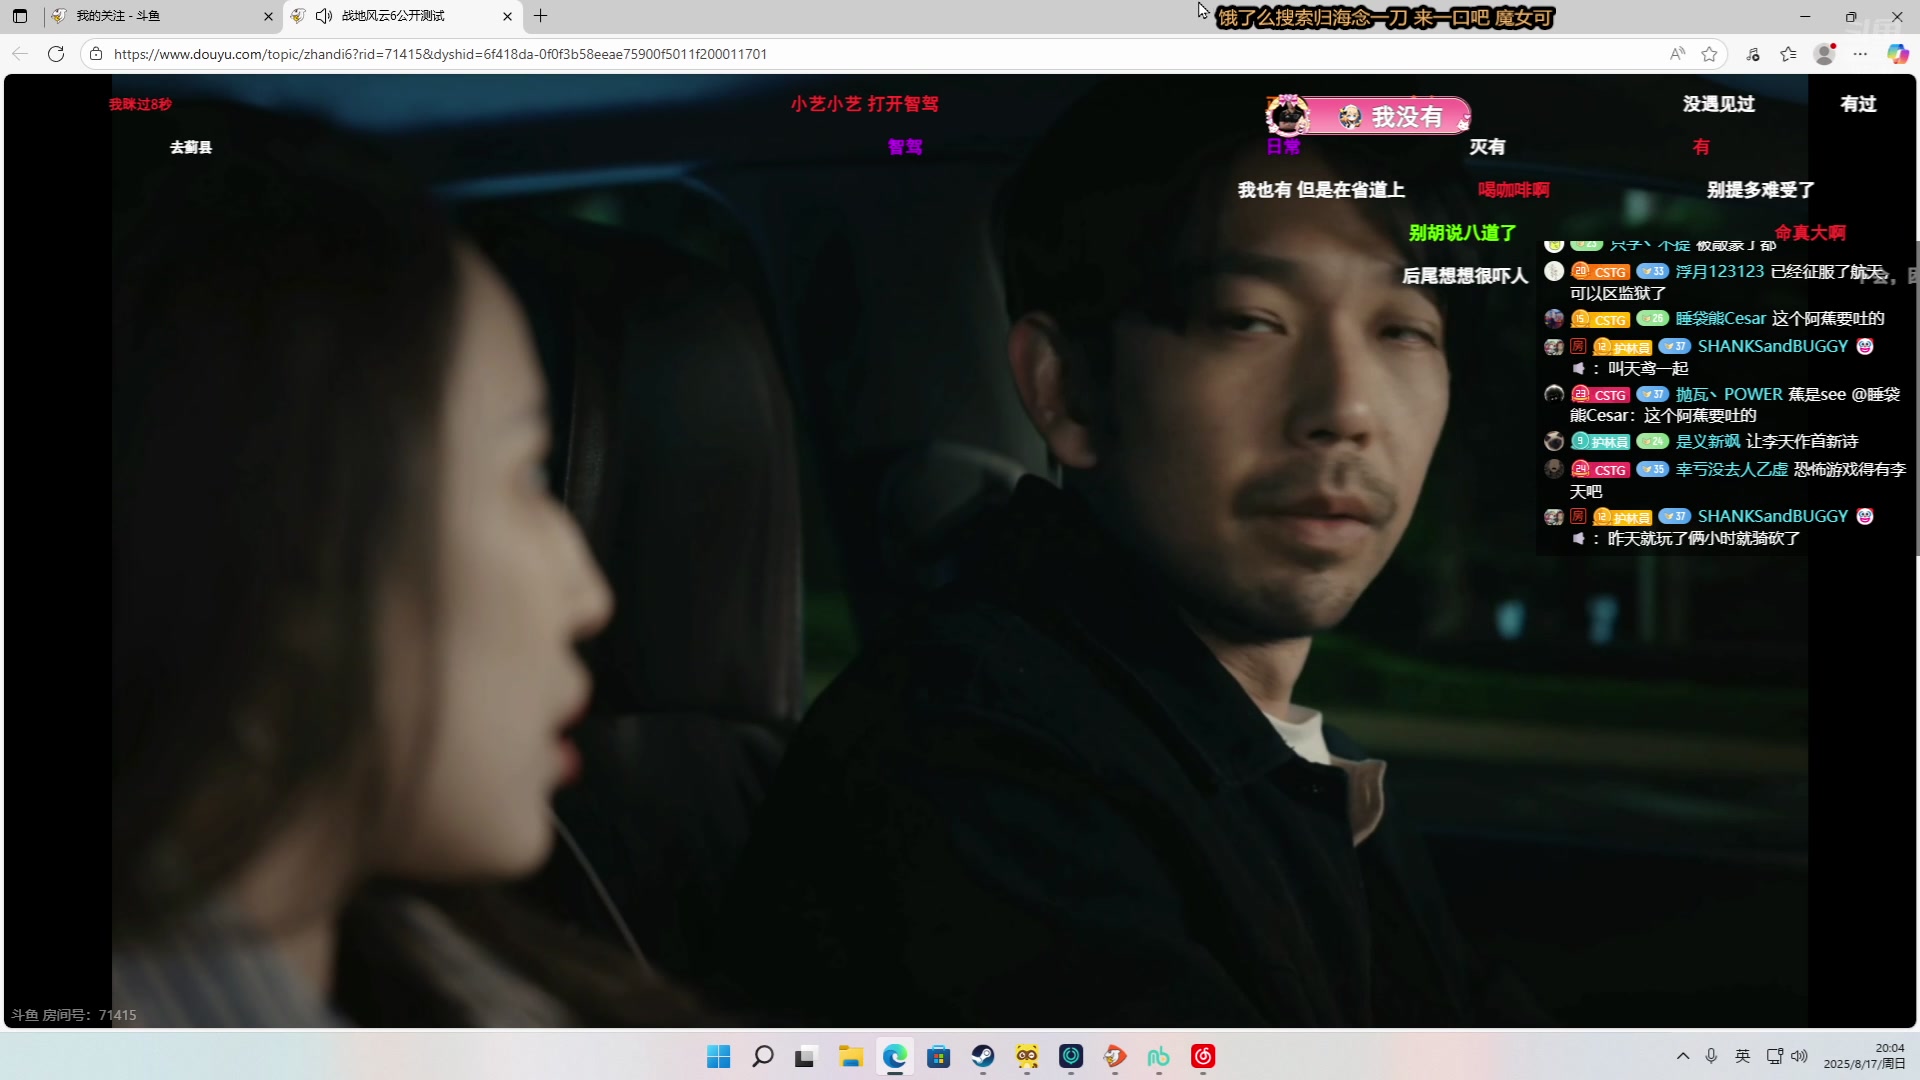Click the danmaku 后尾想想很吓人
1920x1080 pixels.
click(x=1465, y=276)
